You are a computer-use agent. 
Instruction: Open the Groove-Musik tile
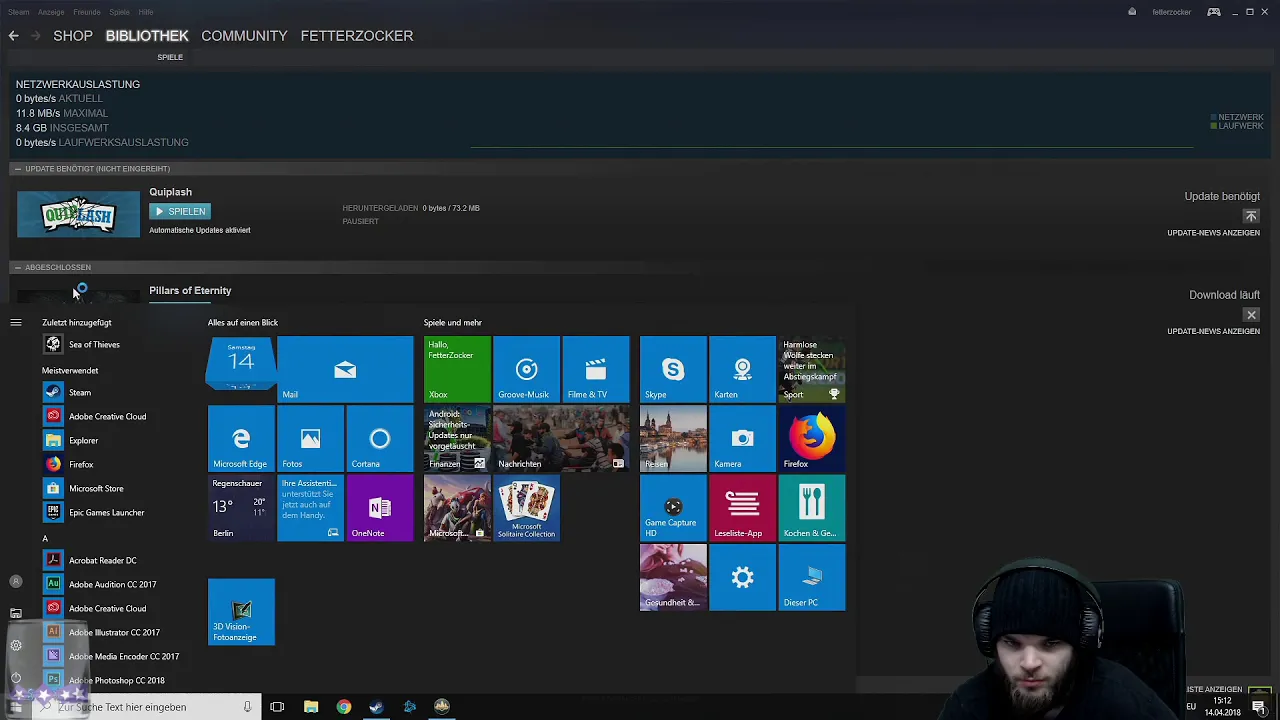pos(526,369)
